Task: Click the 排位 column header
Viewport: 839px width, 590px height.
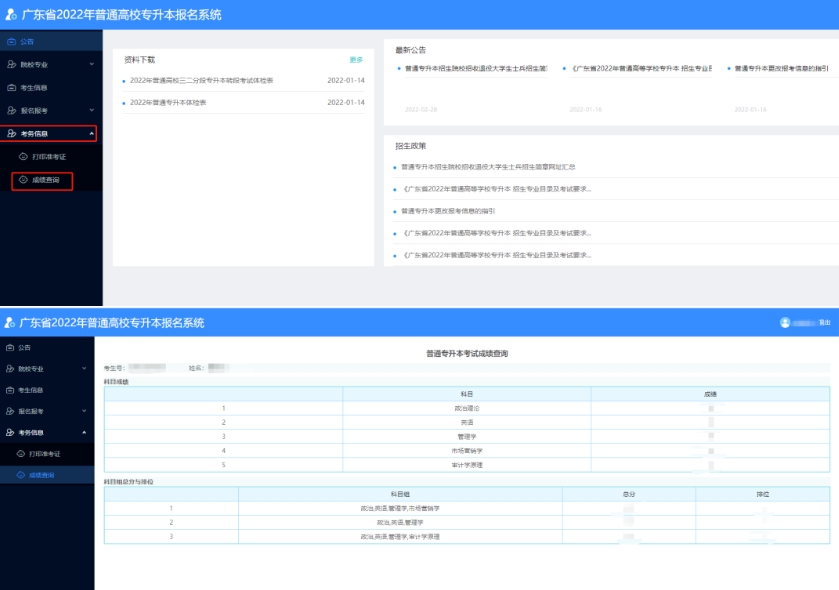Action: click(x=762, y=494)
